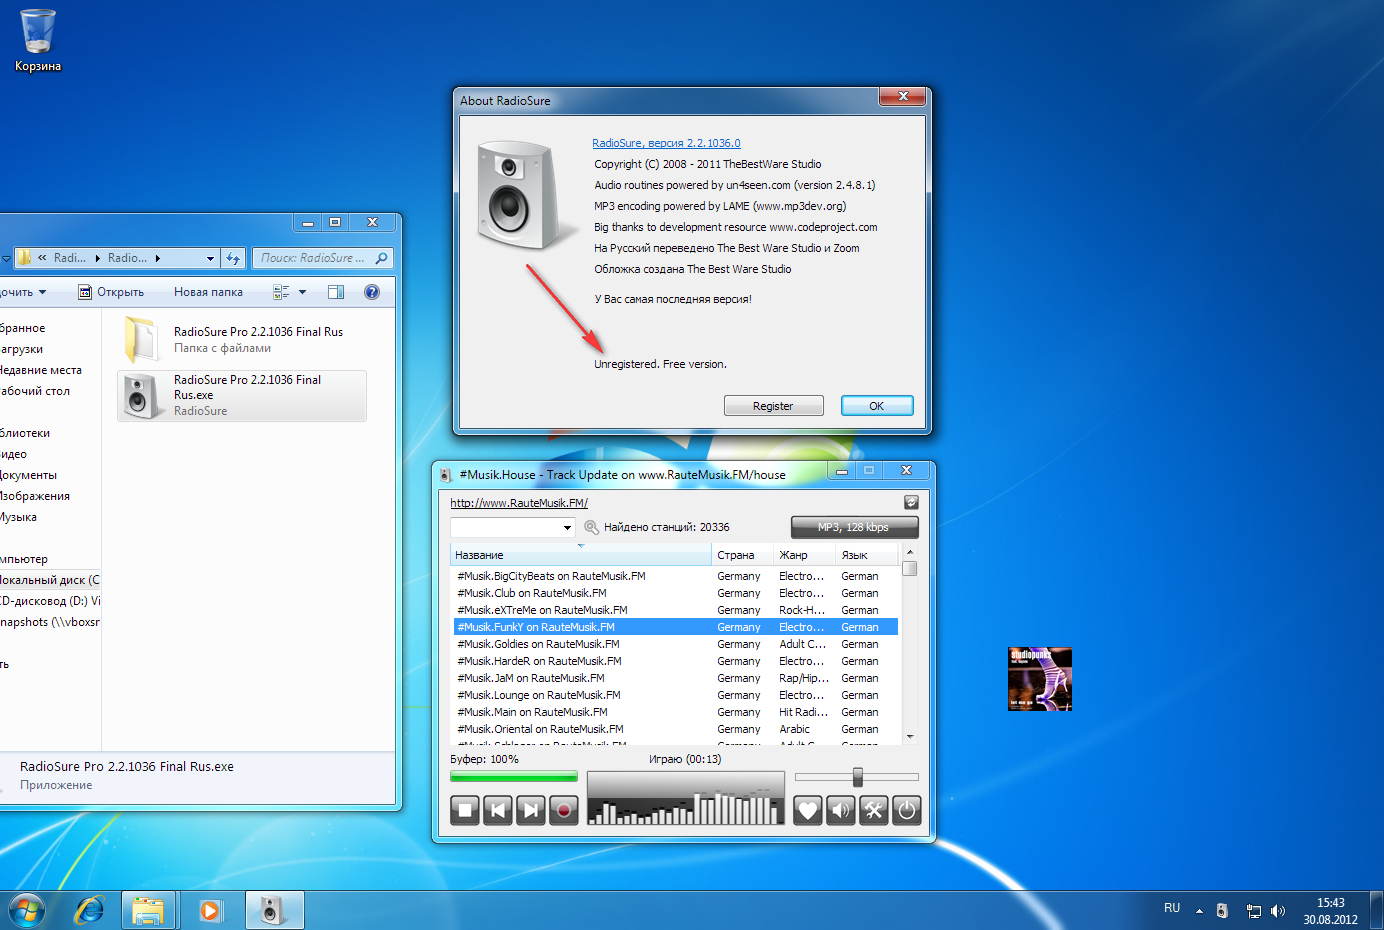Viewport: 1384px width, 930px height.
Task: Sort stations by the Жанр column
Action: pyautogui.click(x=805, y=555)
